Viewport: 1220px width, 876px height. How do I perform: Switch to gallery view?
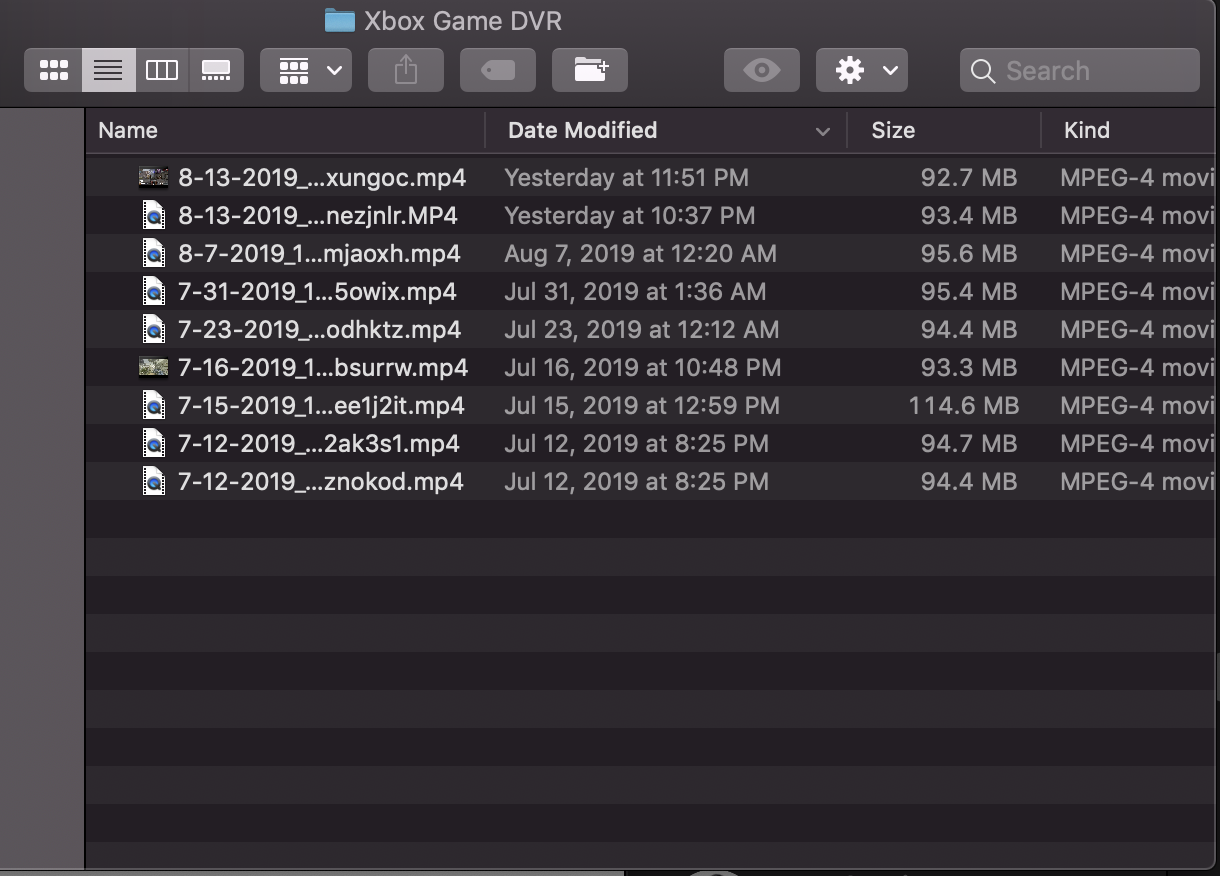click(x=216, y=70)
